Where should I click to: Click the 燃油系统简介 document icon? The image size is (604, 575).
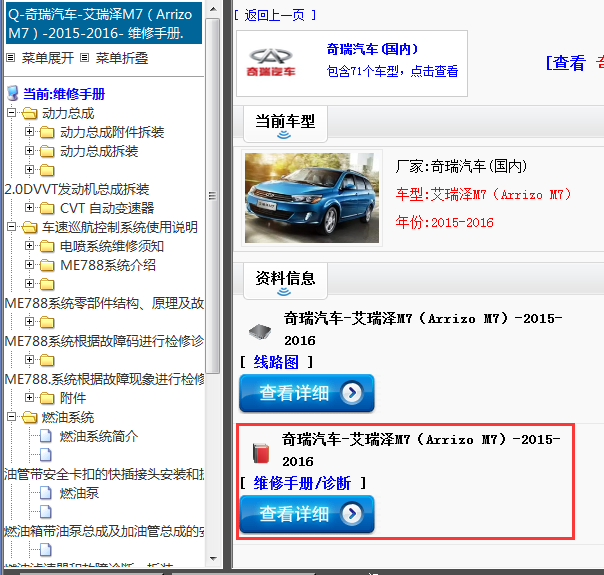coord(45,436)
